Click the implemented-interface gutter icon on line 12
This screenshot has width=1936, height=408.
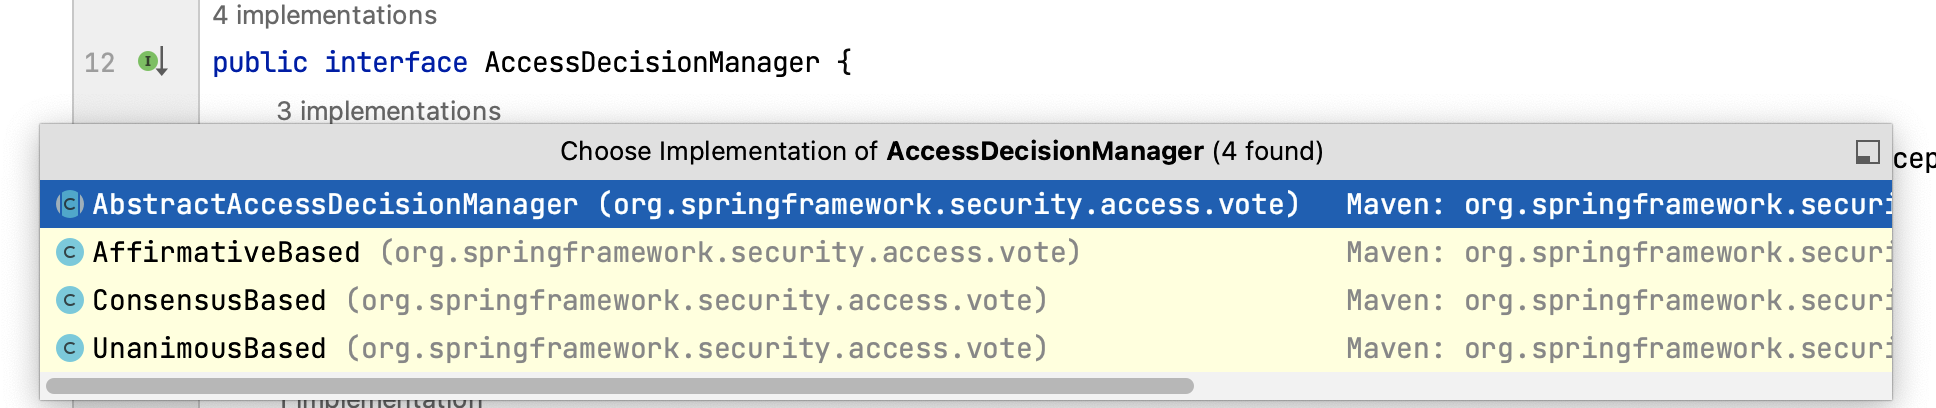coord(151,62)
